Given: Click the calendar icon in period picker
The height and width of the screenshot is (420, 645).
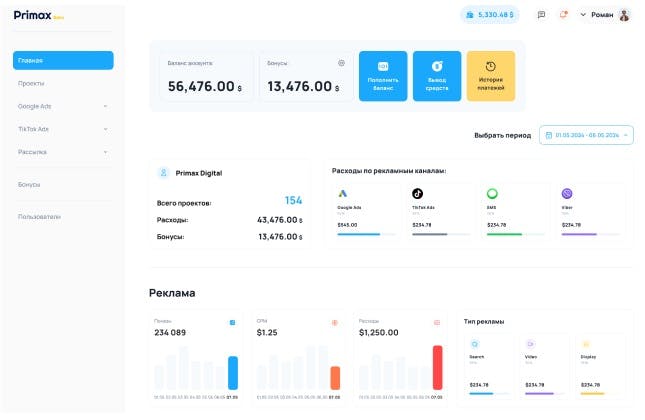Looking at the screenshot, I should [x=548, y=135].
